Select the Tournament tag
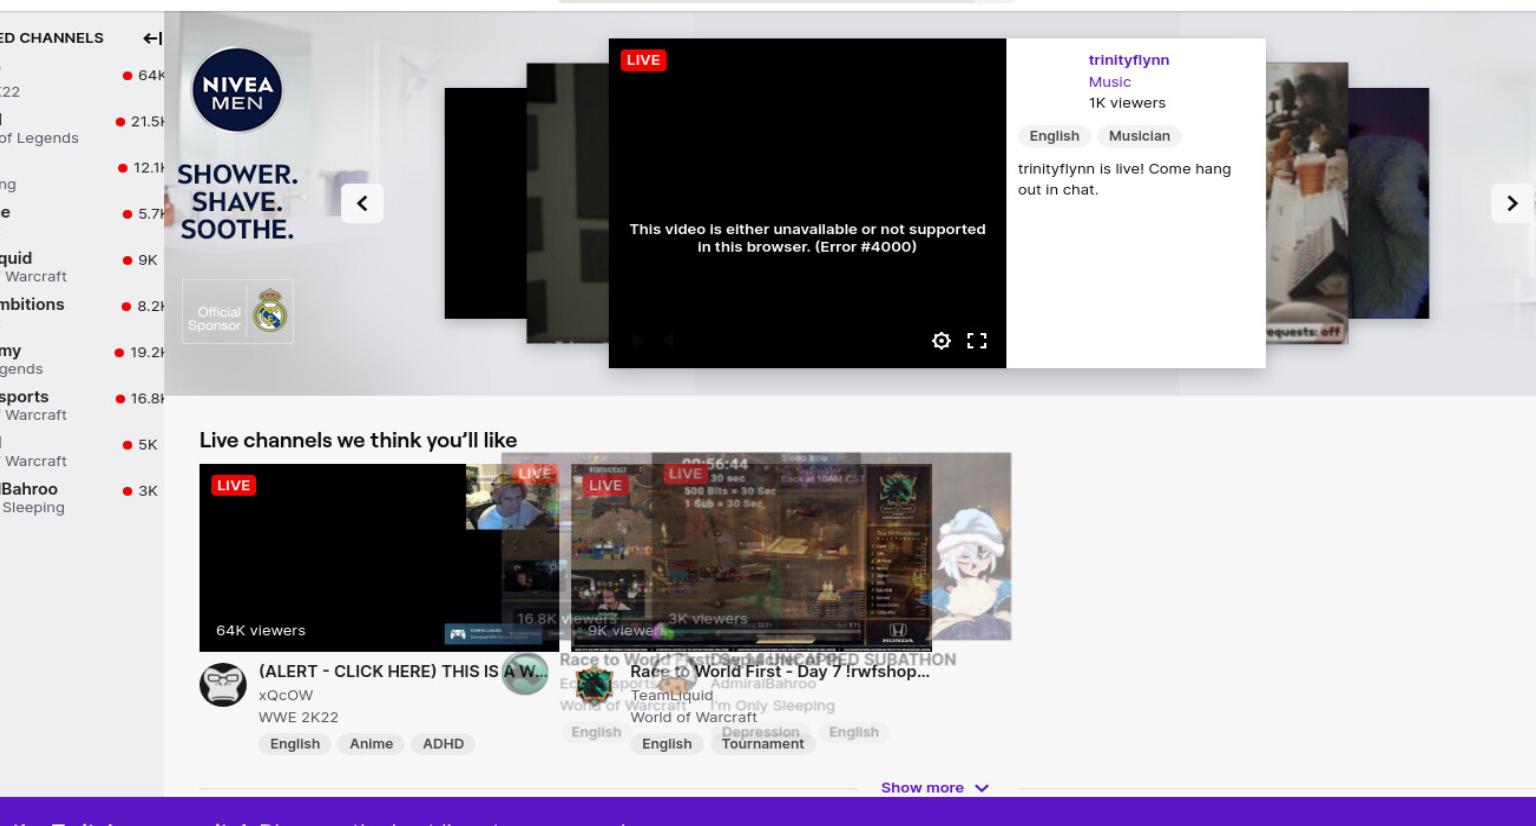The image size is (1536, 826). (x=763, y=744)
